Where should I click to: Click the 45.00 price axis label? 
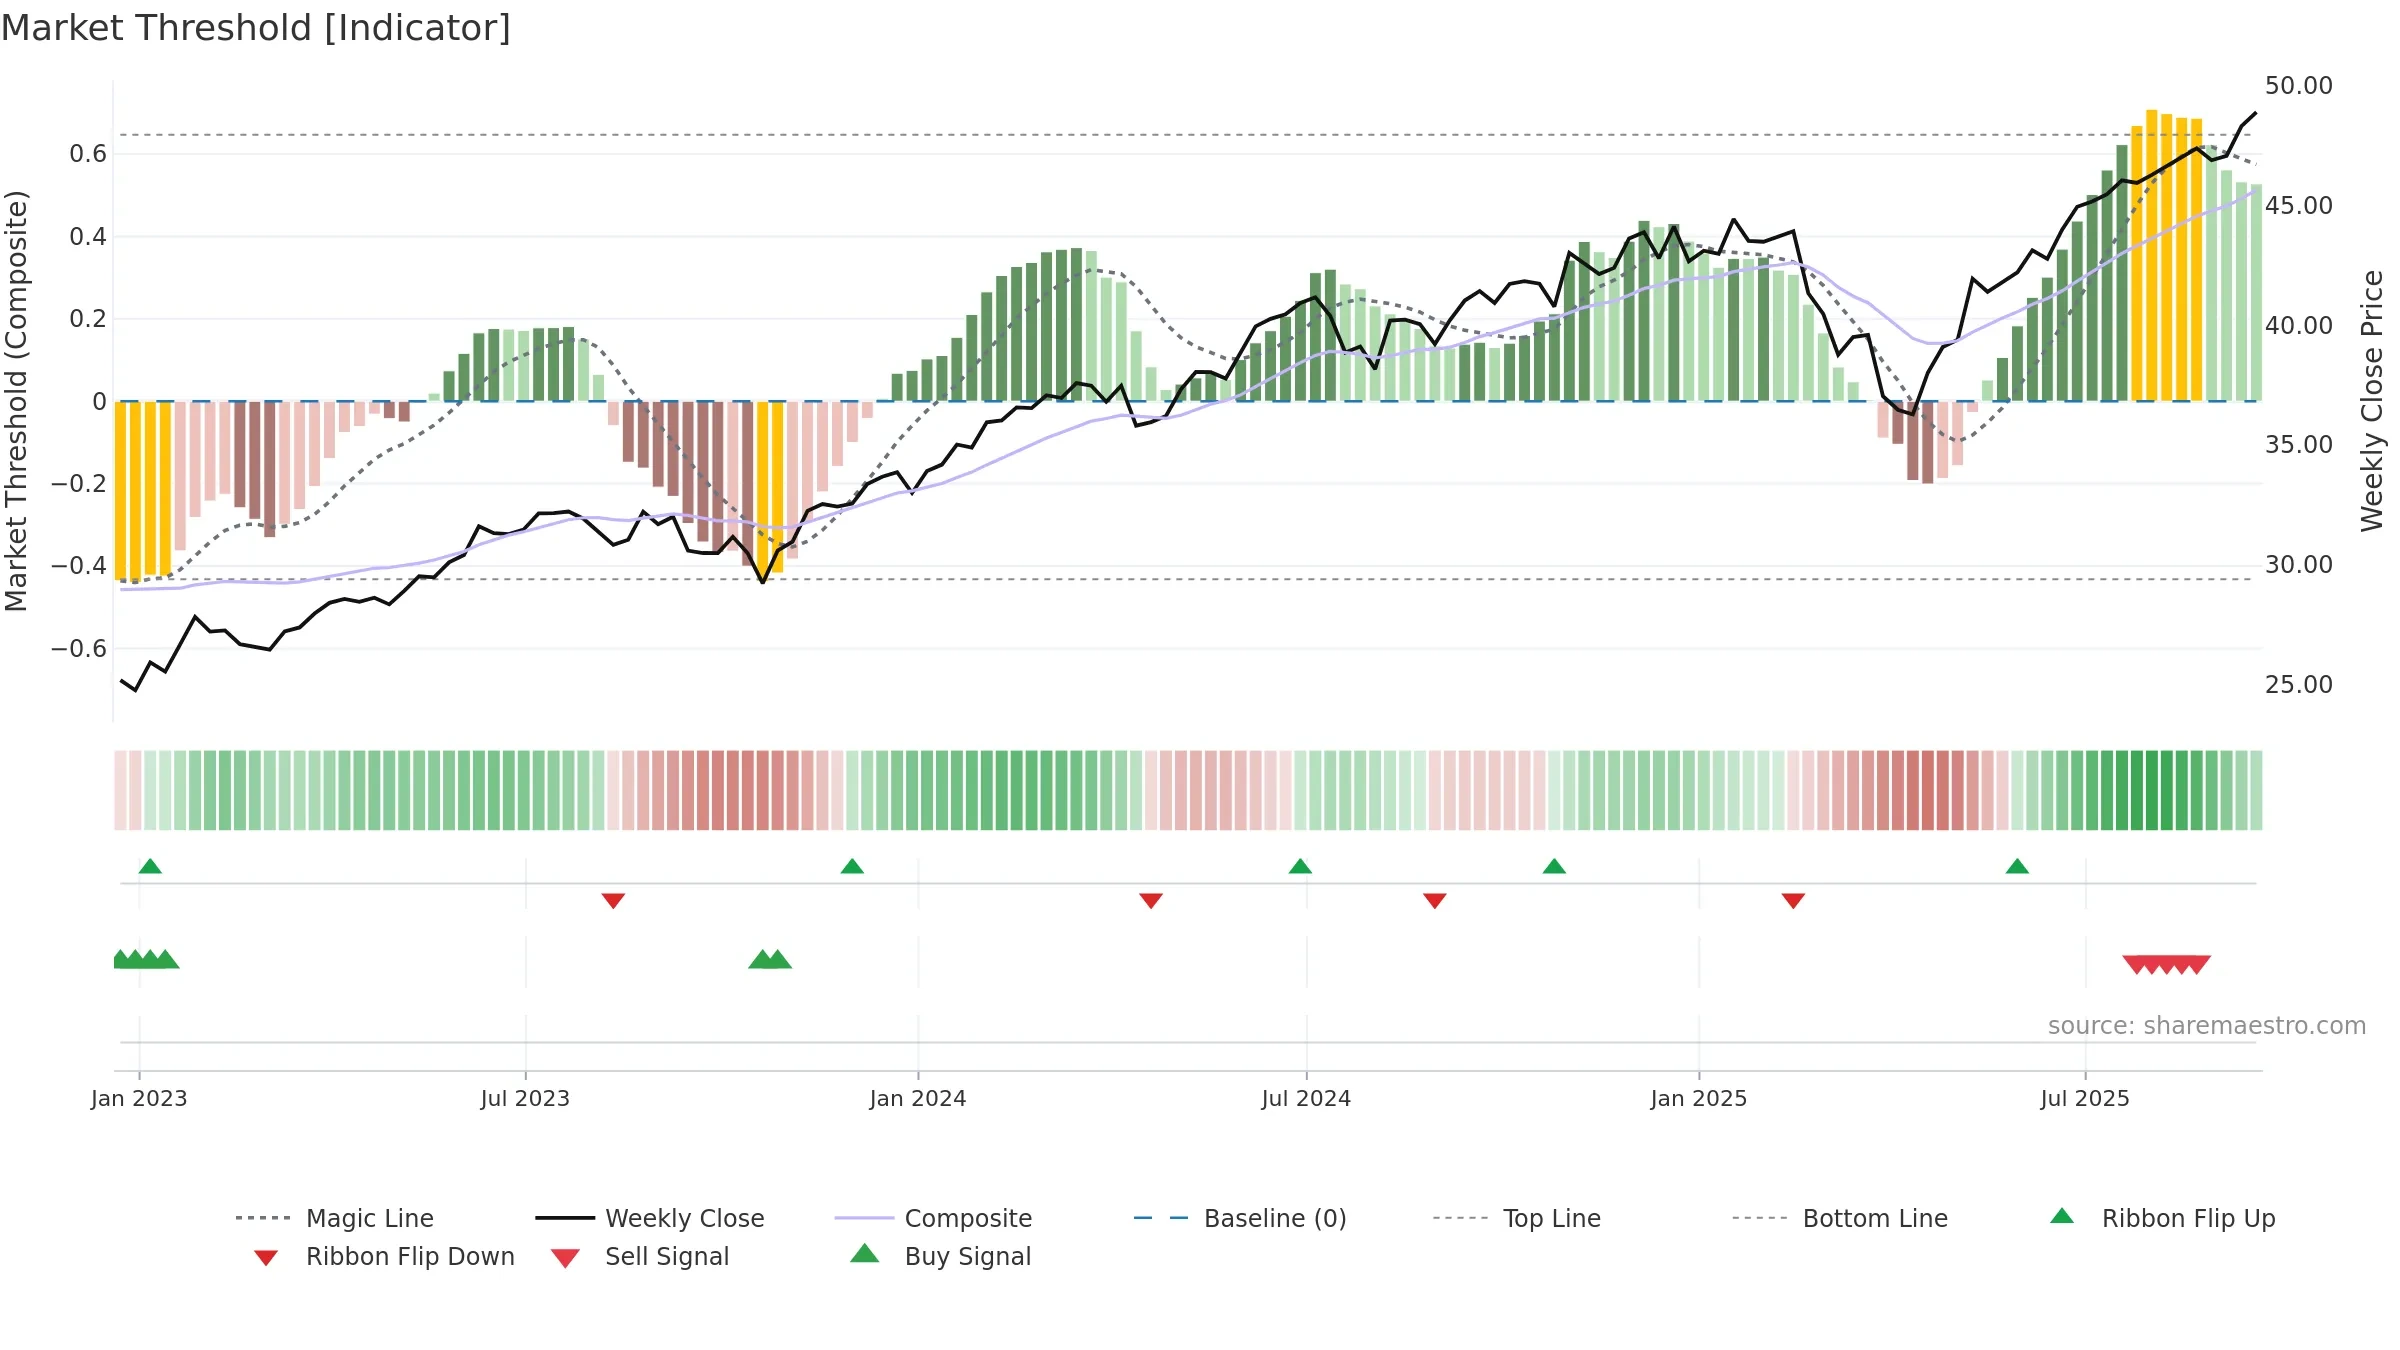pos(2299,205)
